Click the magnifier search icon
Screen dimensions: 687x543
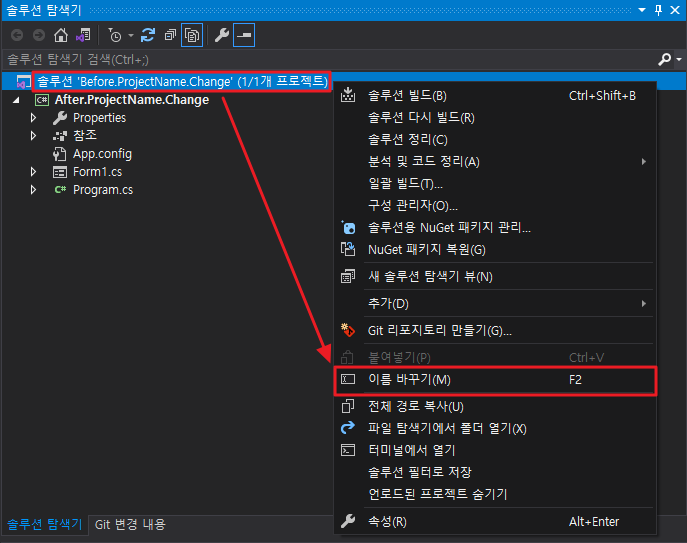pyautogui.click(x=664, y=59)
